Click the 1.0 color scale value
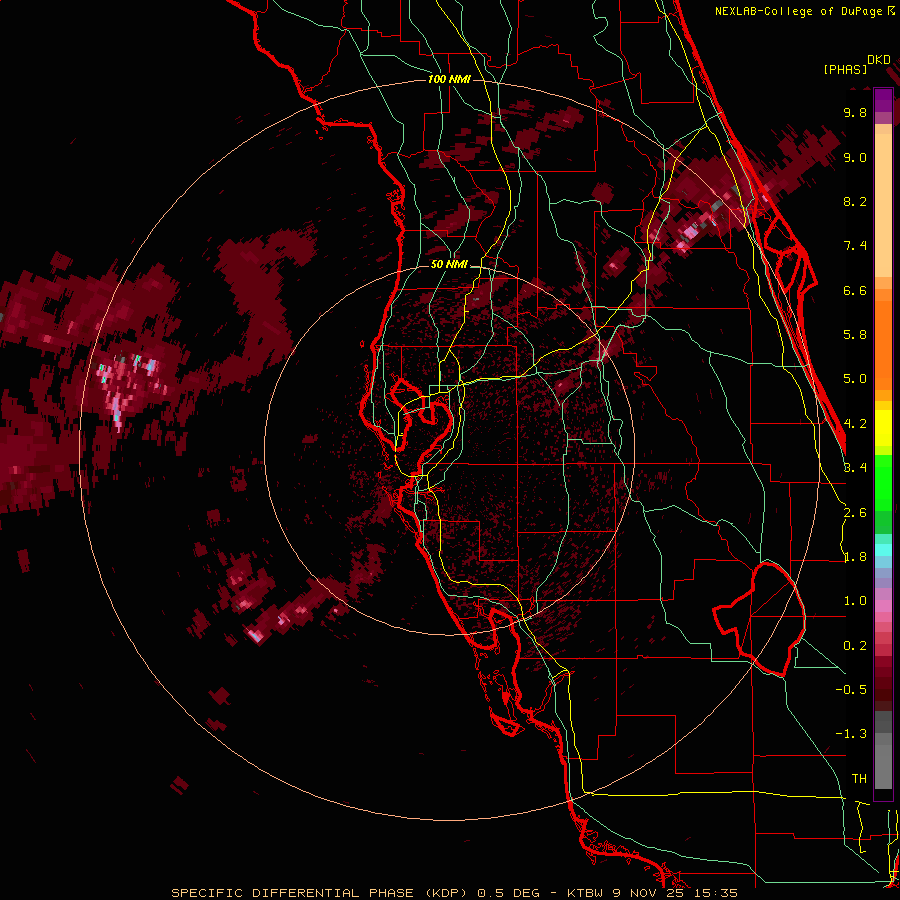The width and height of the screenshot is (900, 900). pos(855,601)
